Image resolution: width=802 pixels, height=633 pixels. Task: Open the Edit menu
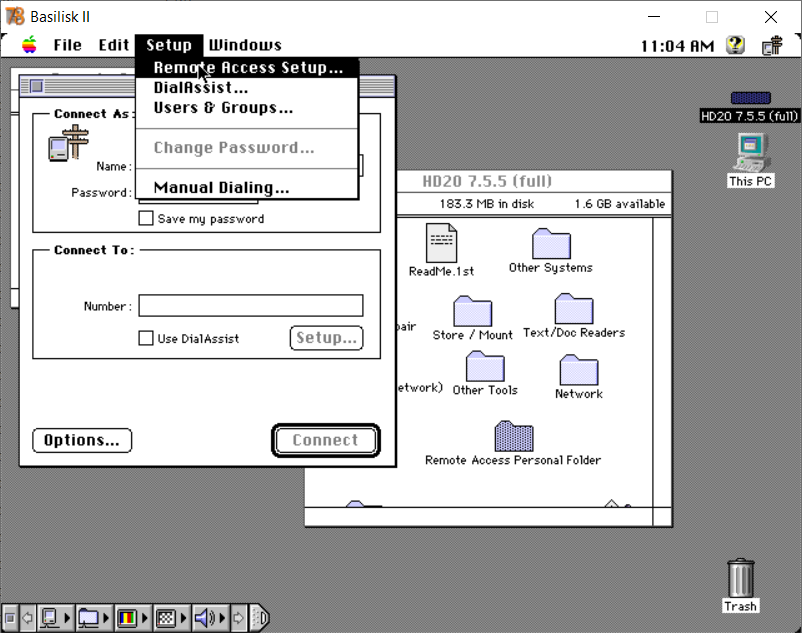(114, 45)
